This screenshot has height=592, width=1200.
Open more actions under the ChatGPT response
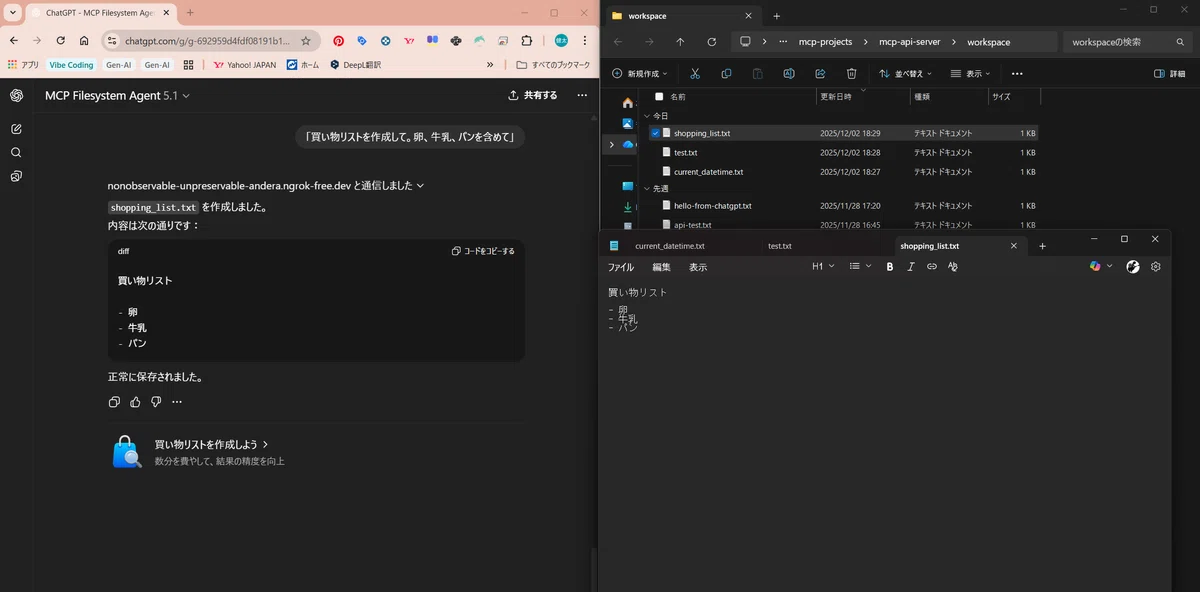(177, 402)
